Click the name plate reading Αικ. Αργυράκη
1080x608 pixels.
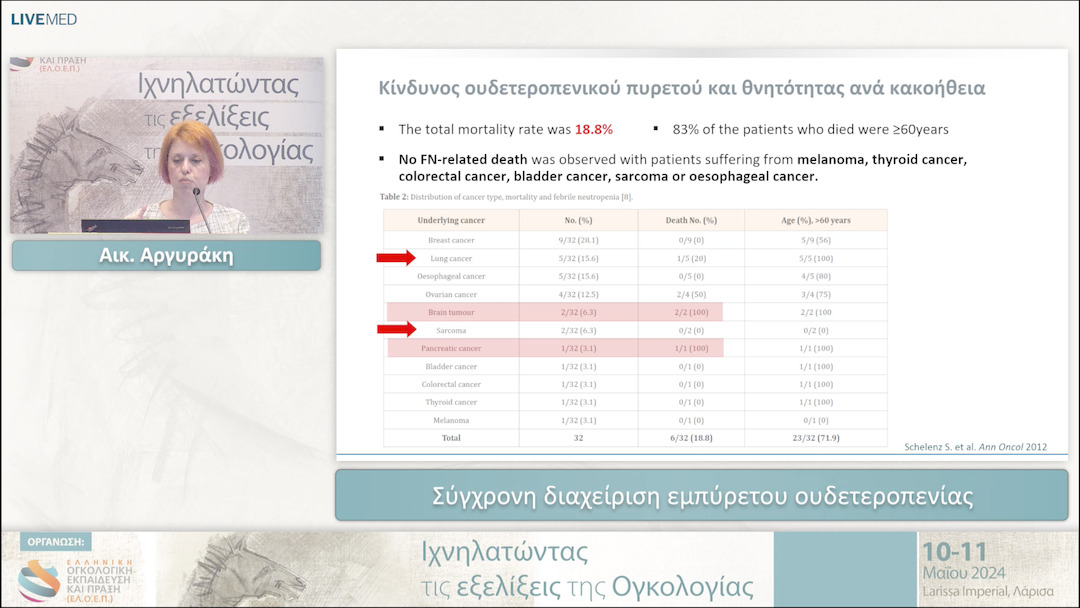coord(166,255)
